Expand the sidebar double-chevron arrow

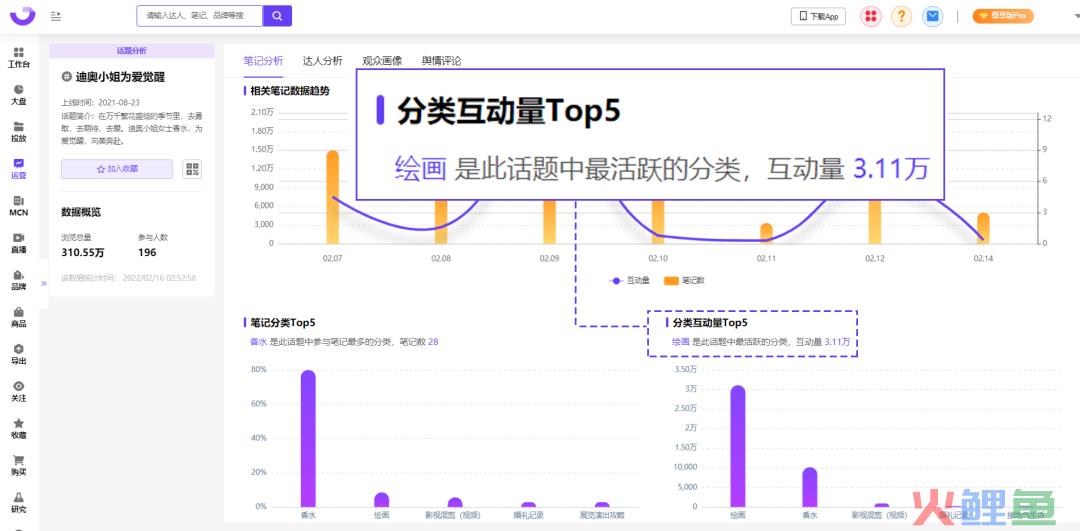pyautogui.click(x=44, y=283)
